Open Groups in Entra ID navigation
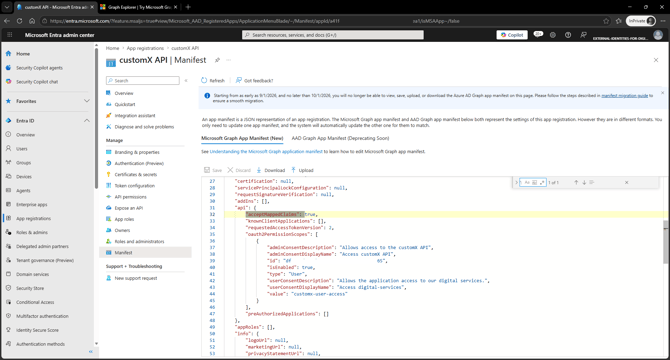Screen dimensions: 670x360 click(24, 163)
